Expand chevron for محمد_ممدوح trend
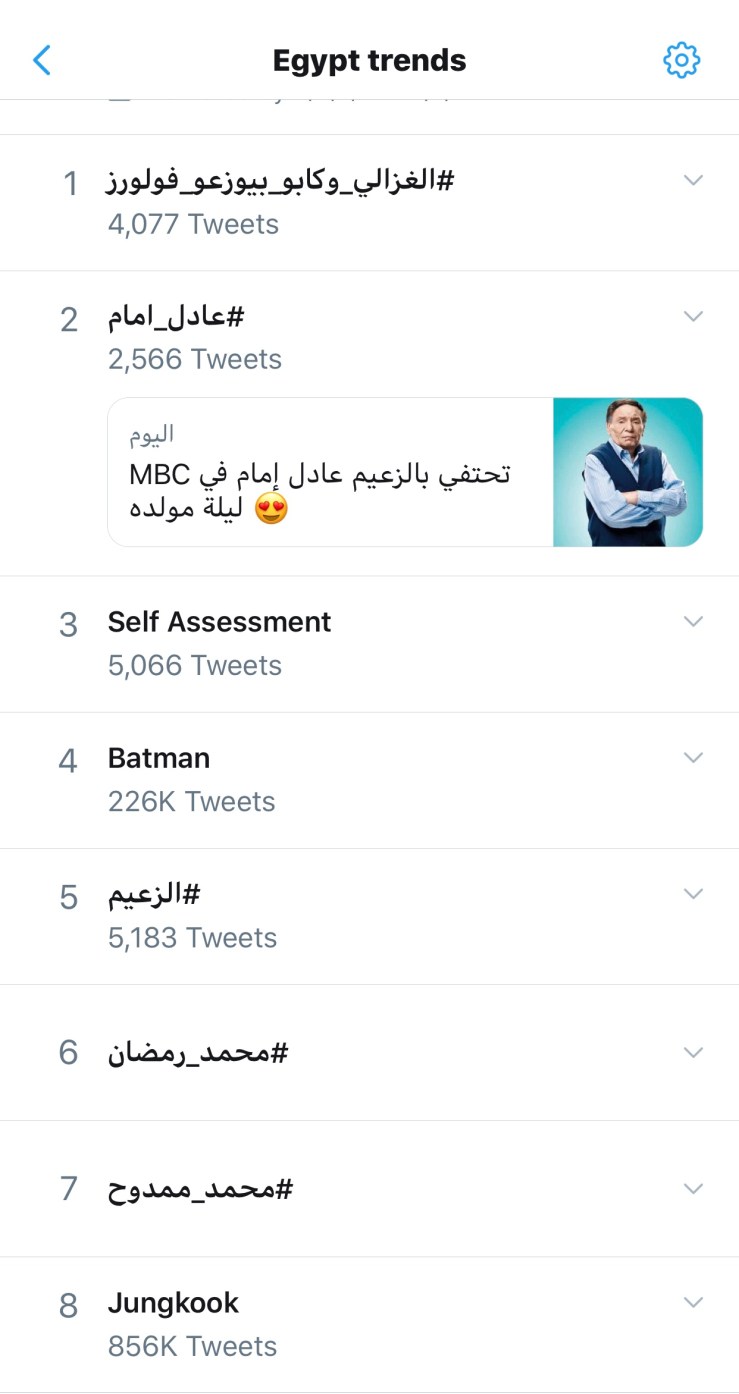Viewport: 739px width, 1394px height. click(693, 1188)
